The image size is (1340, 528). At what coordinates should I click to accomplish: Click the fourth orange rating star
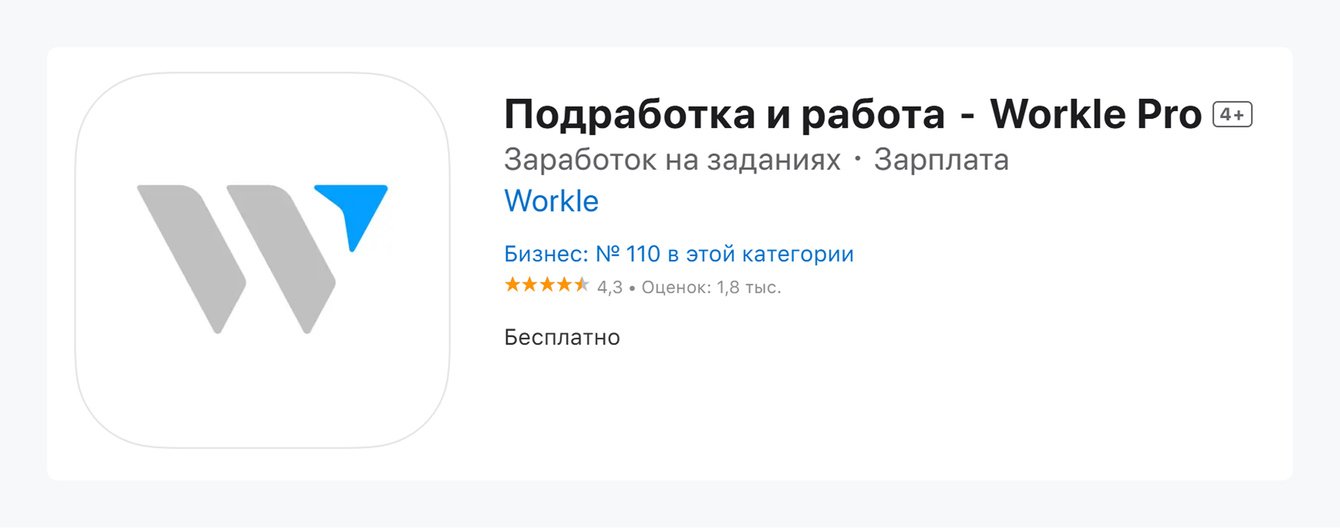tap(564, 285)
